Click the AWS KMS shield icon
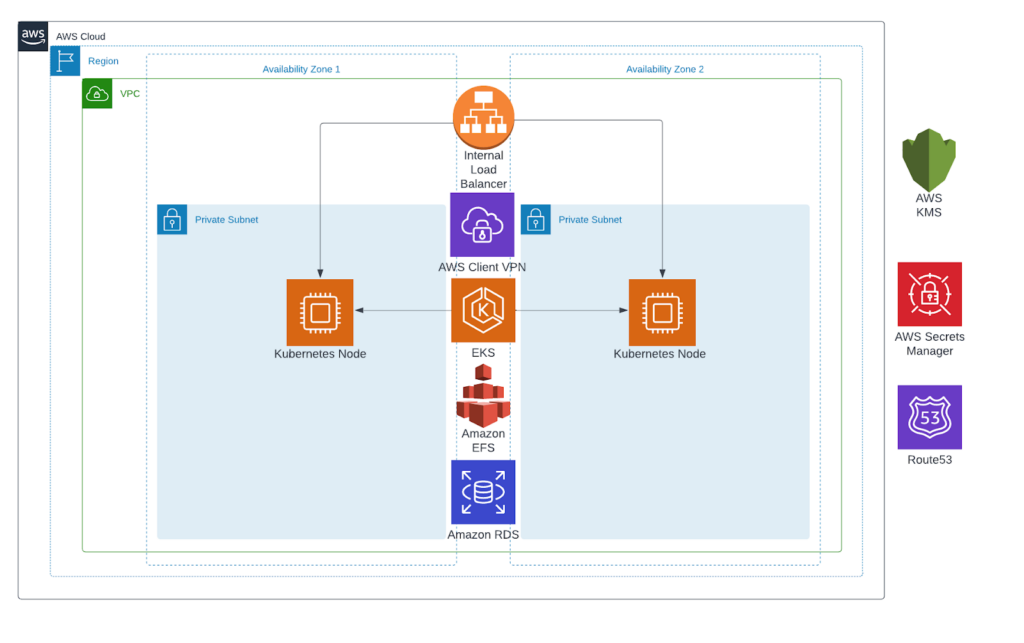The height and width of the screenshot is (643, 1024). point(929,160)
